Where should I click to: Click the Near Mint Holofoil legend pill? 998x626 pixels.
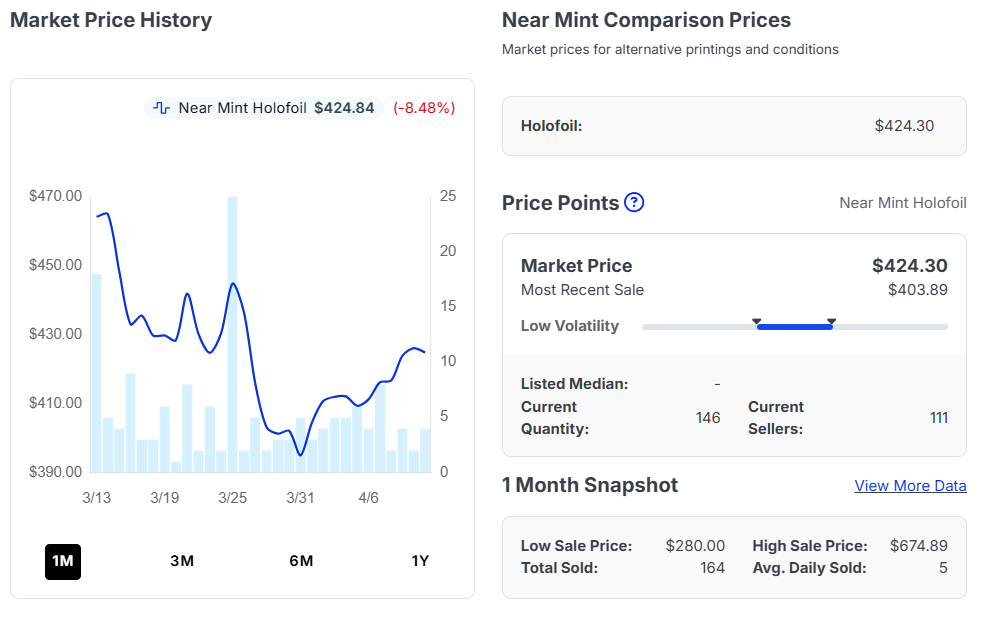[x=265, y=108]
